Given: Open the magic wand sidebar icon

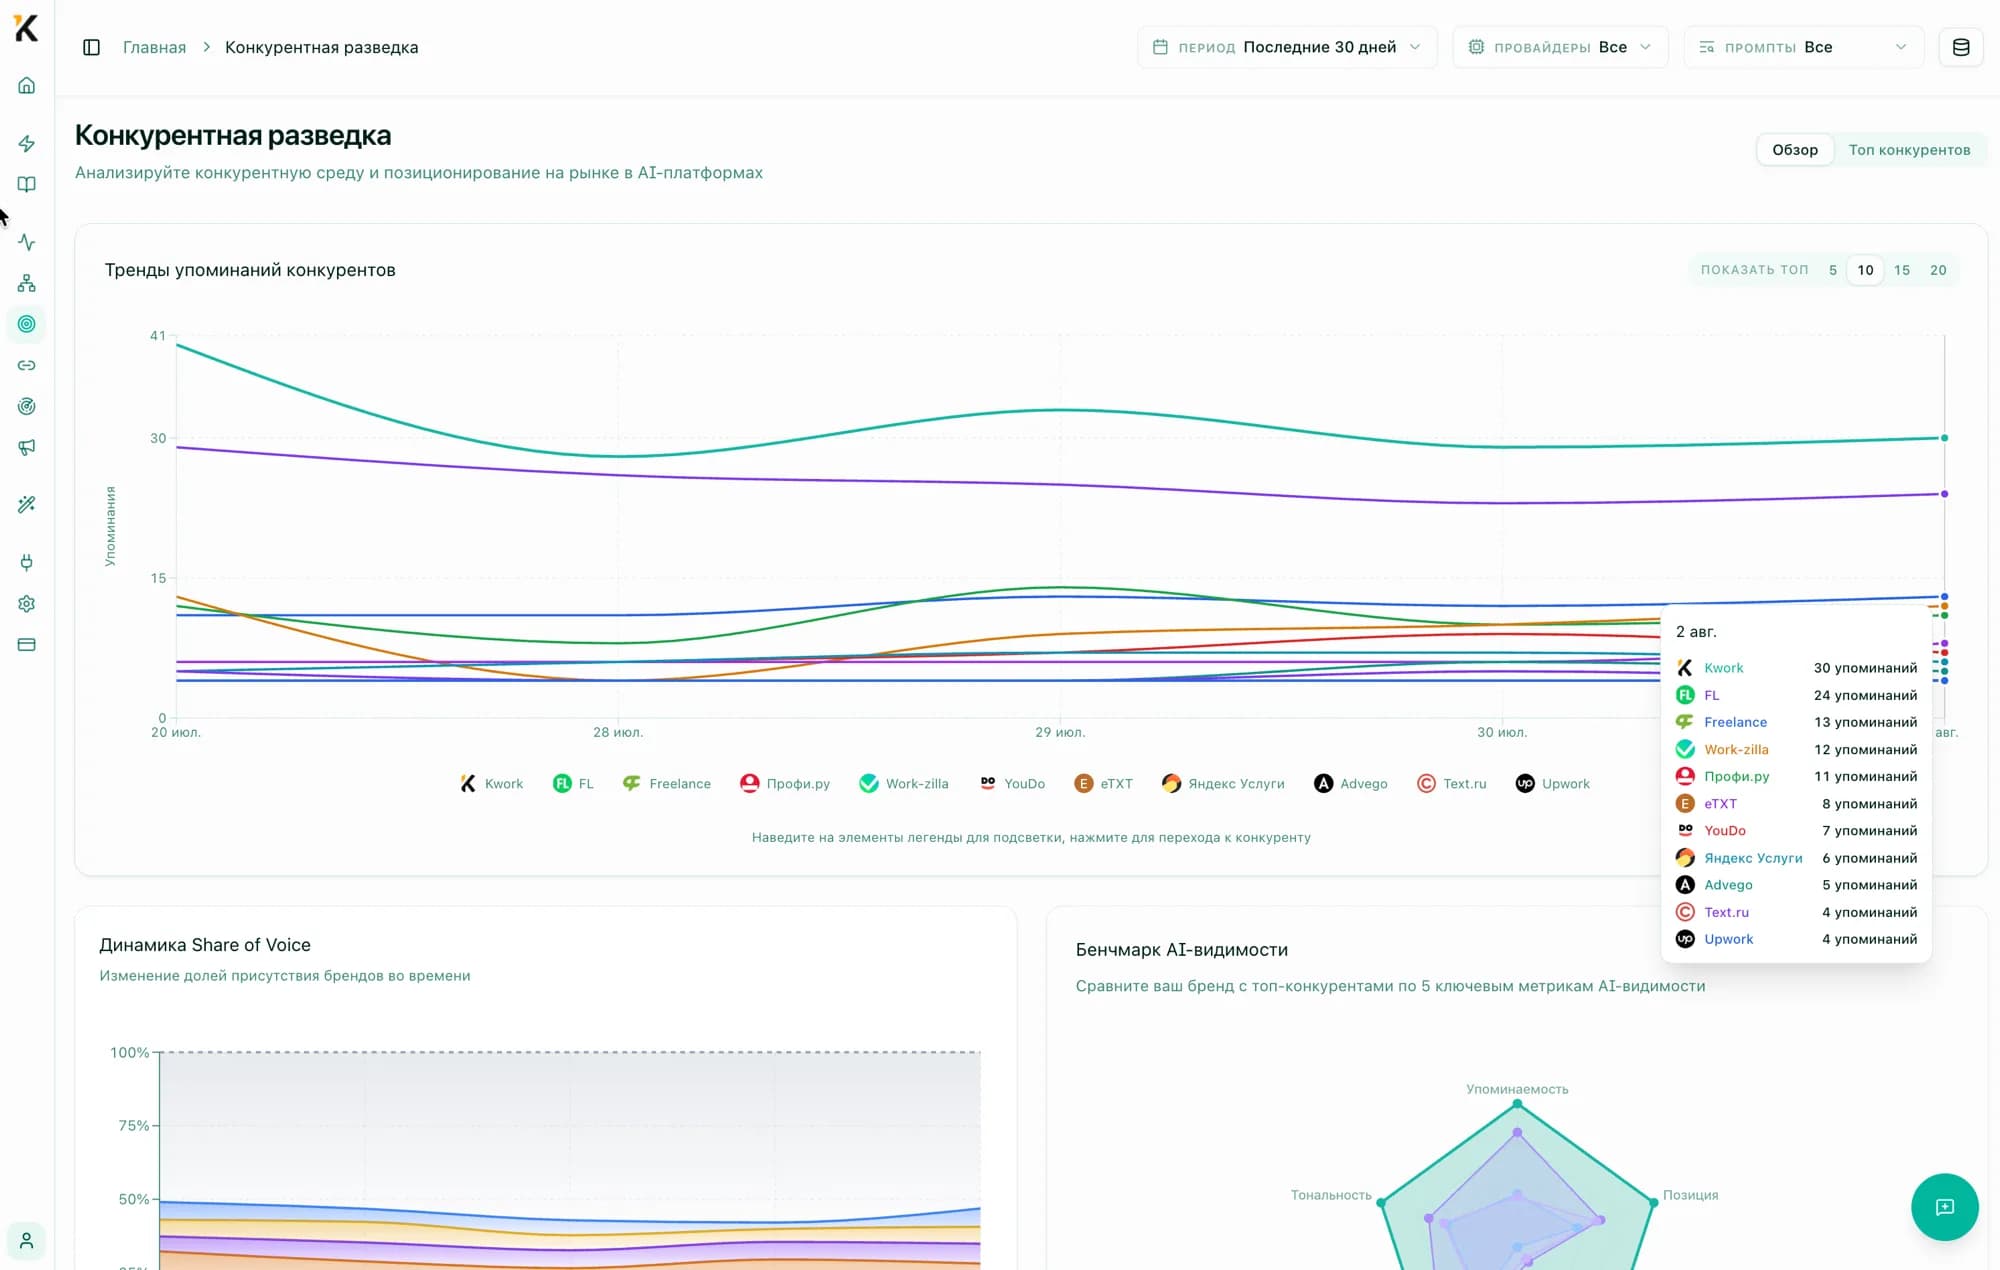Looking at the screenshot, I should coord(27,504).
